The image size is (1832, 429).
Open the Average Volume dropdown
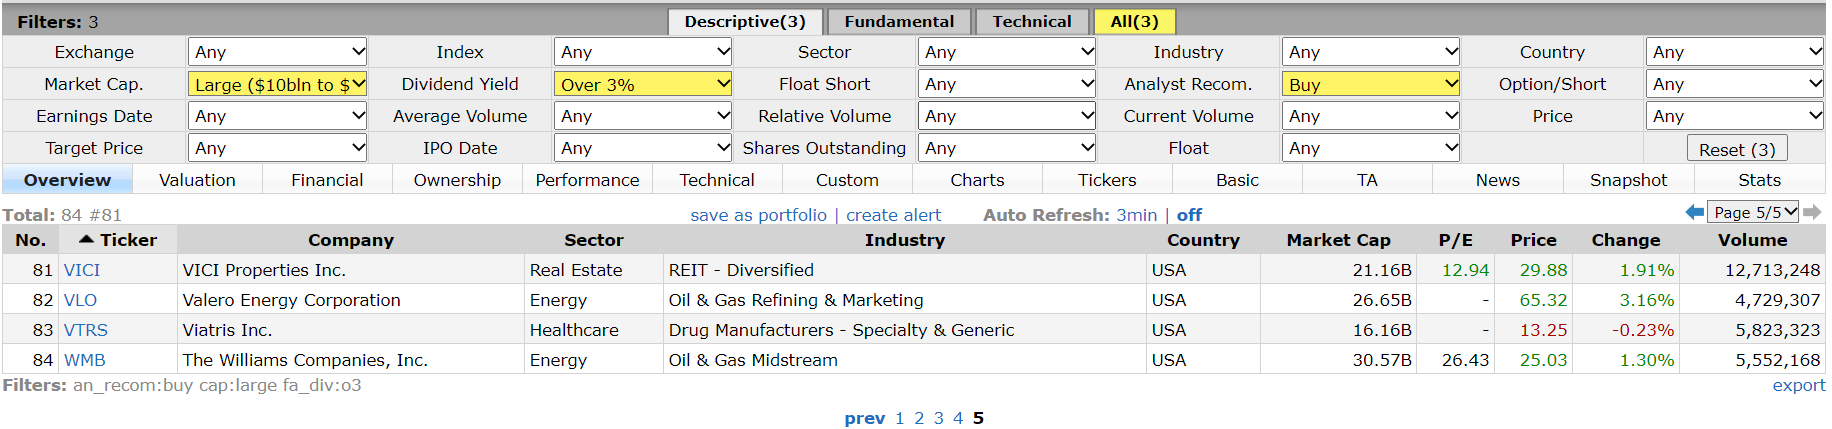tap(643, 116)
